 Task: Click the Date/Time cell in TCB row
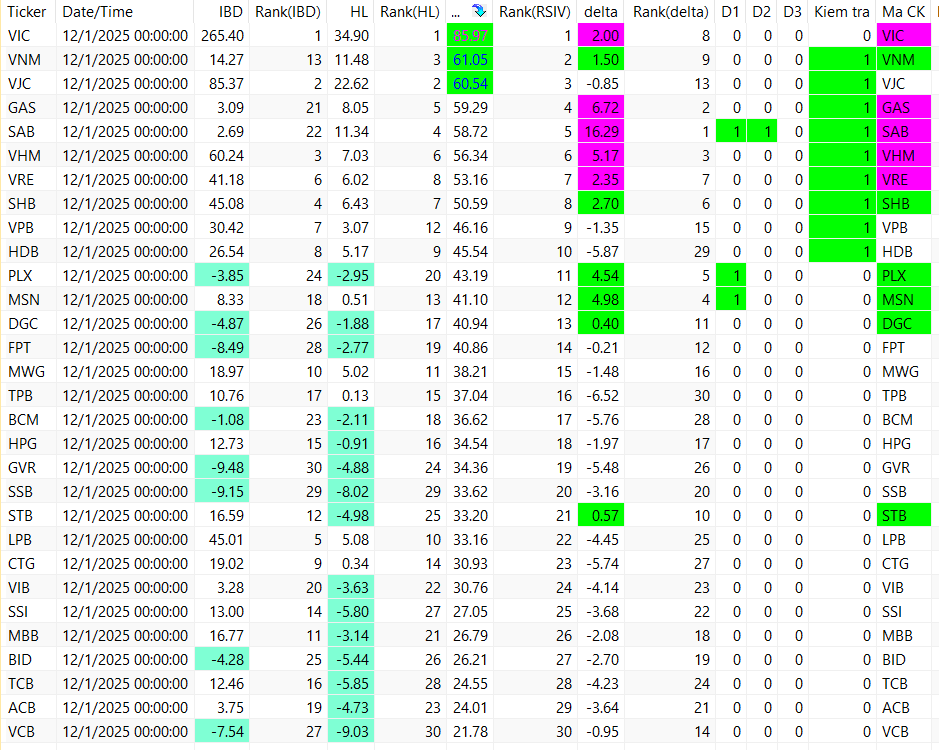pos(125,684)
